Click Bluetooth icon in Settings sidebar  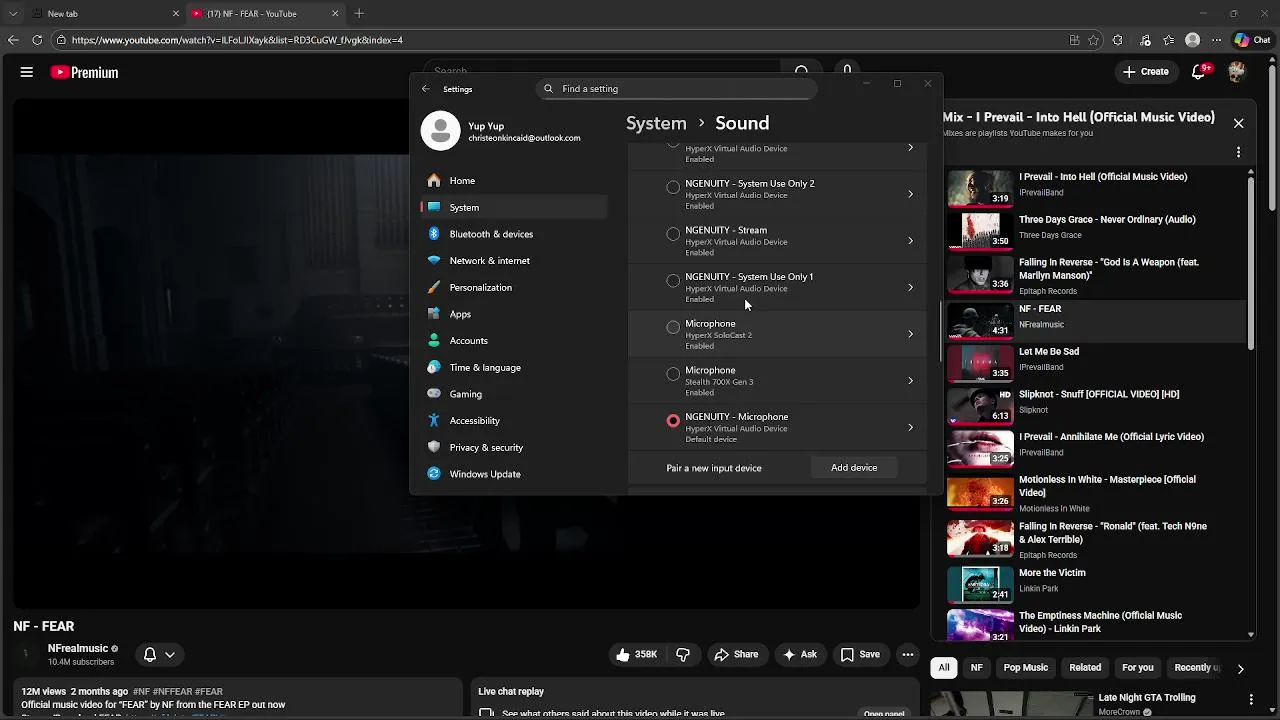coord(434,234)
